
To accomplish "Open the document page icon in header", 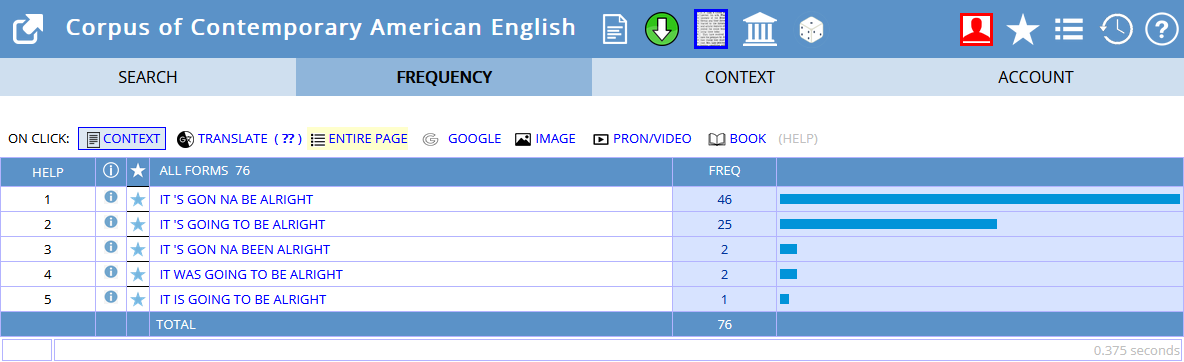I will click(615, 29).
